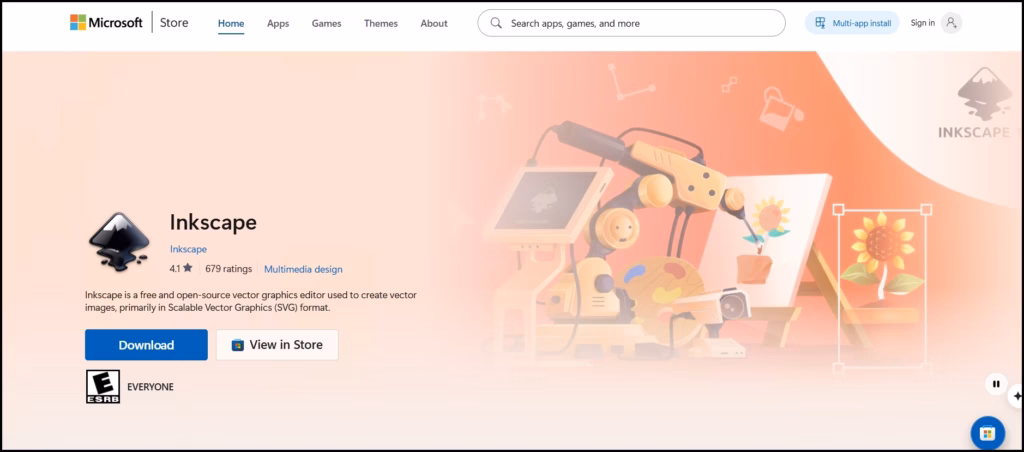Viewport: 1024px width, 452px height.
Task: Click the blue Download button
Action: click(146, 345)
